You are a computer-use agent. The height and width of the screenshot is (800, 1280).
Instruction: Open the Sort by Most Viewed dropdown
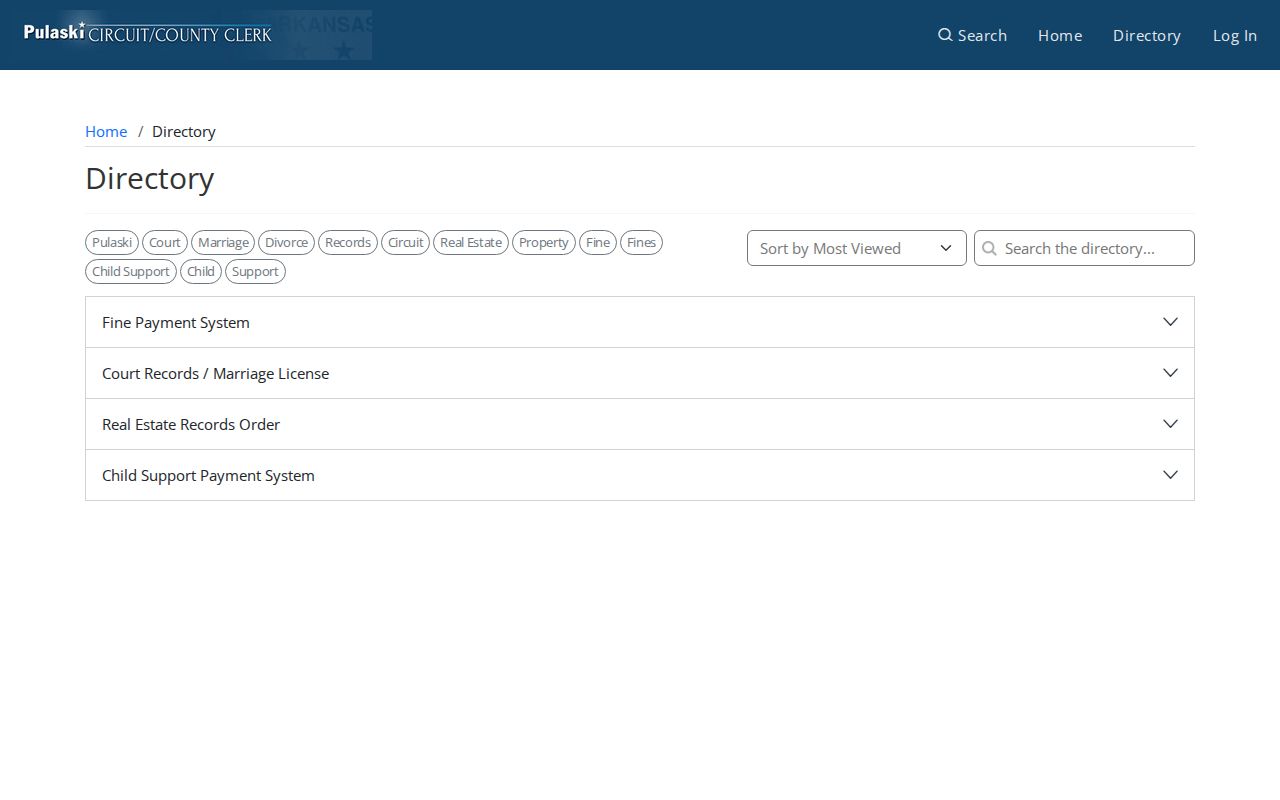[x=857, y=248]
